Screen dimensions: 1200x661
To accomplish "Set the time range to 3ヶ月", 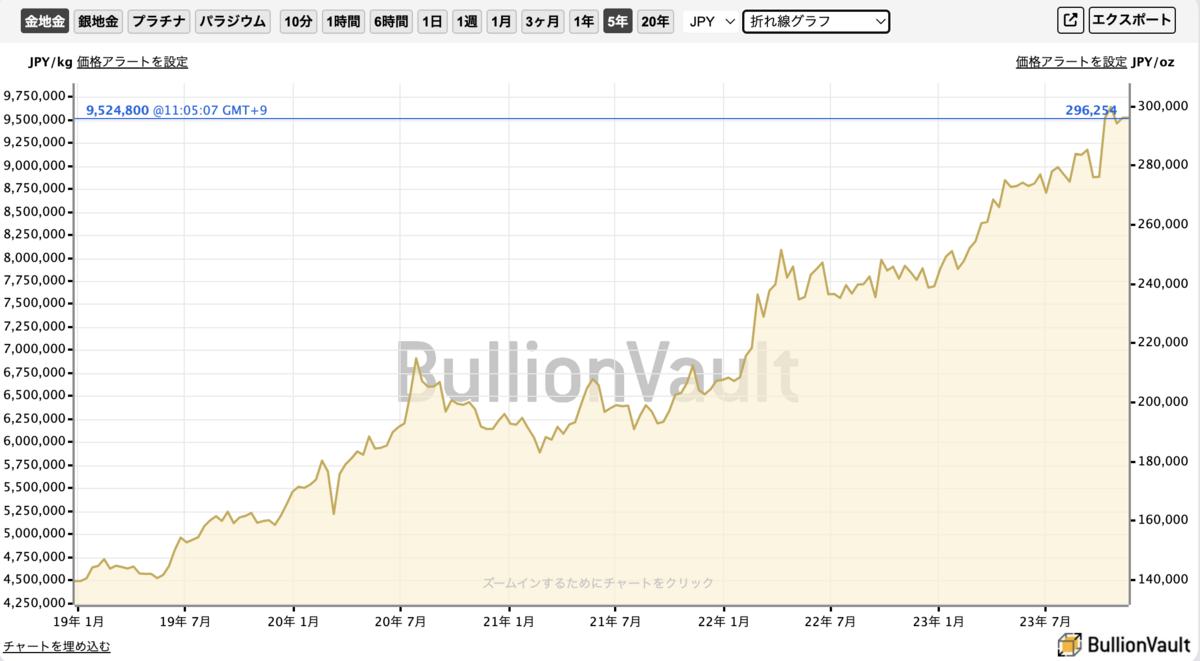I will [x=542, y=21].
